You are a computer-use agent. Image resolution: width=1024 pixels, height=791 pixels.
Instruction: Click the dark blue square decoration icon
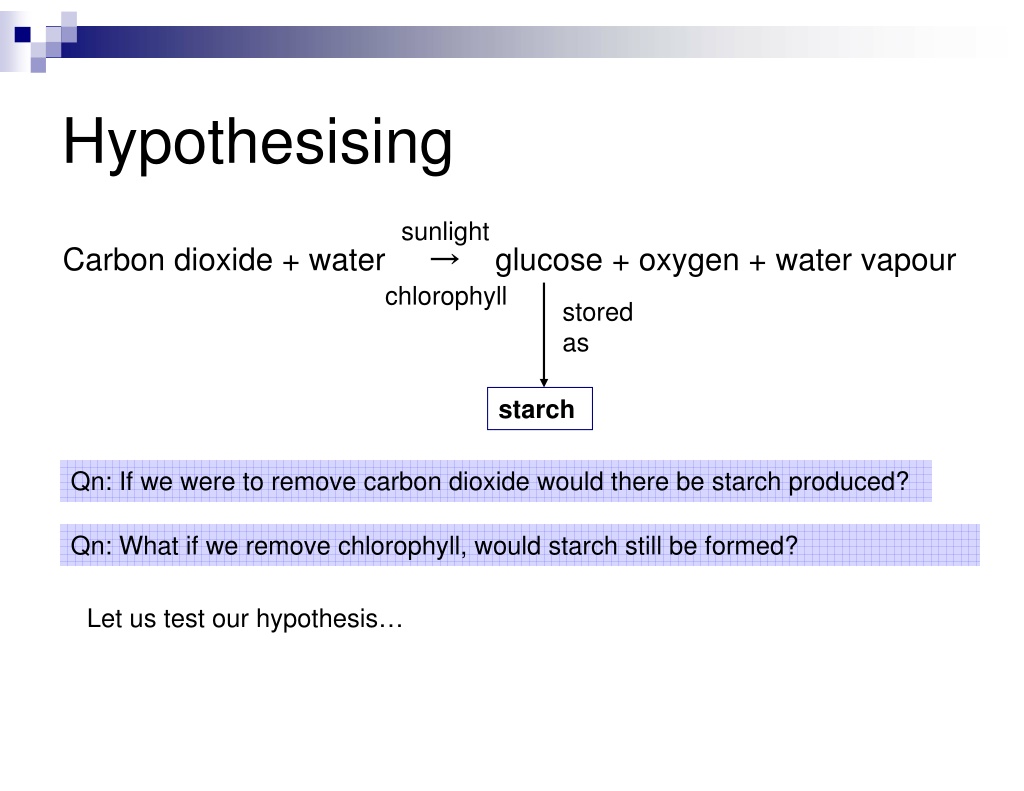22,34
